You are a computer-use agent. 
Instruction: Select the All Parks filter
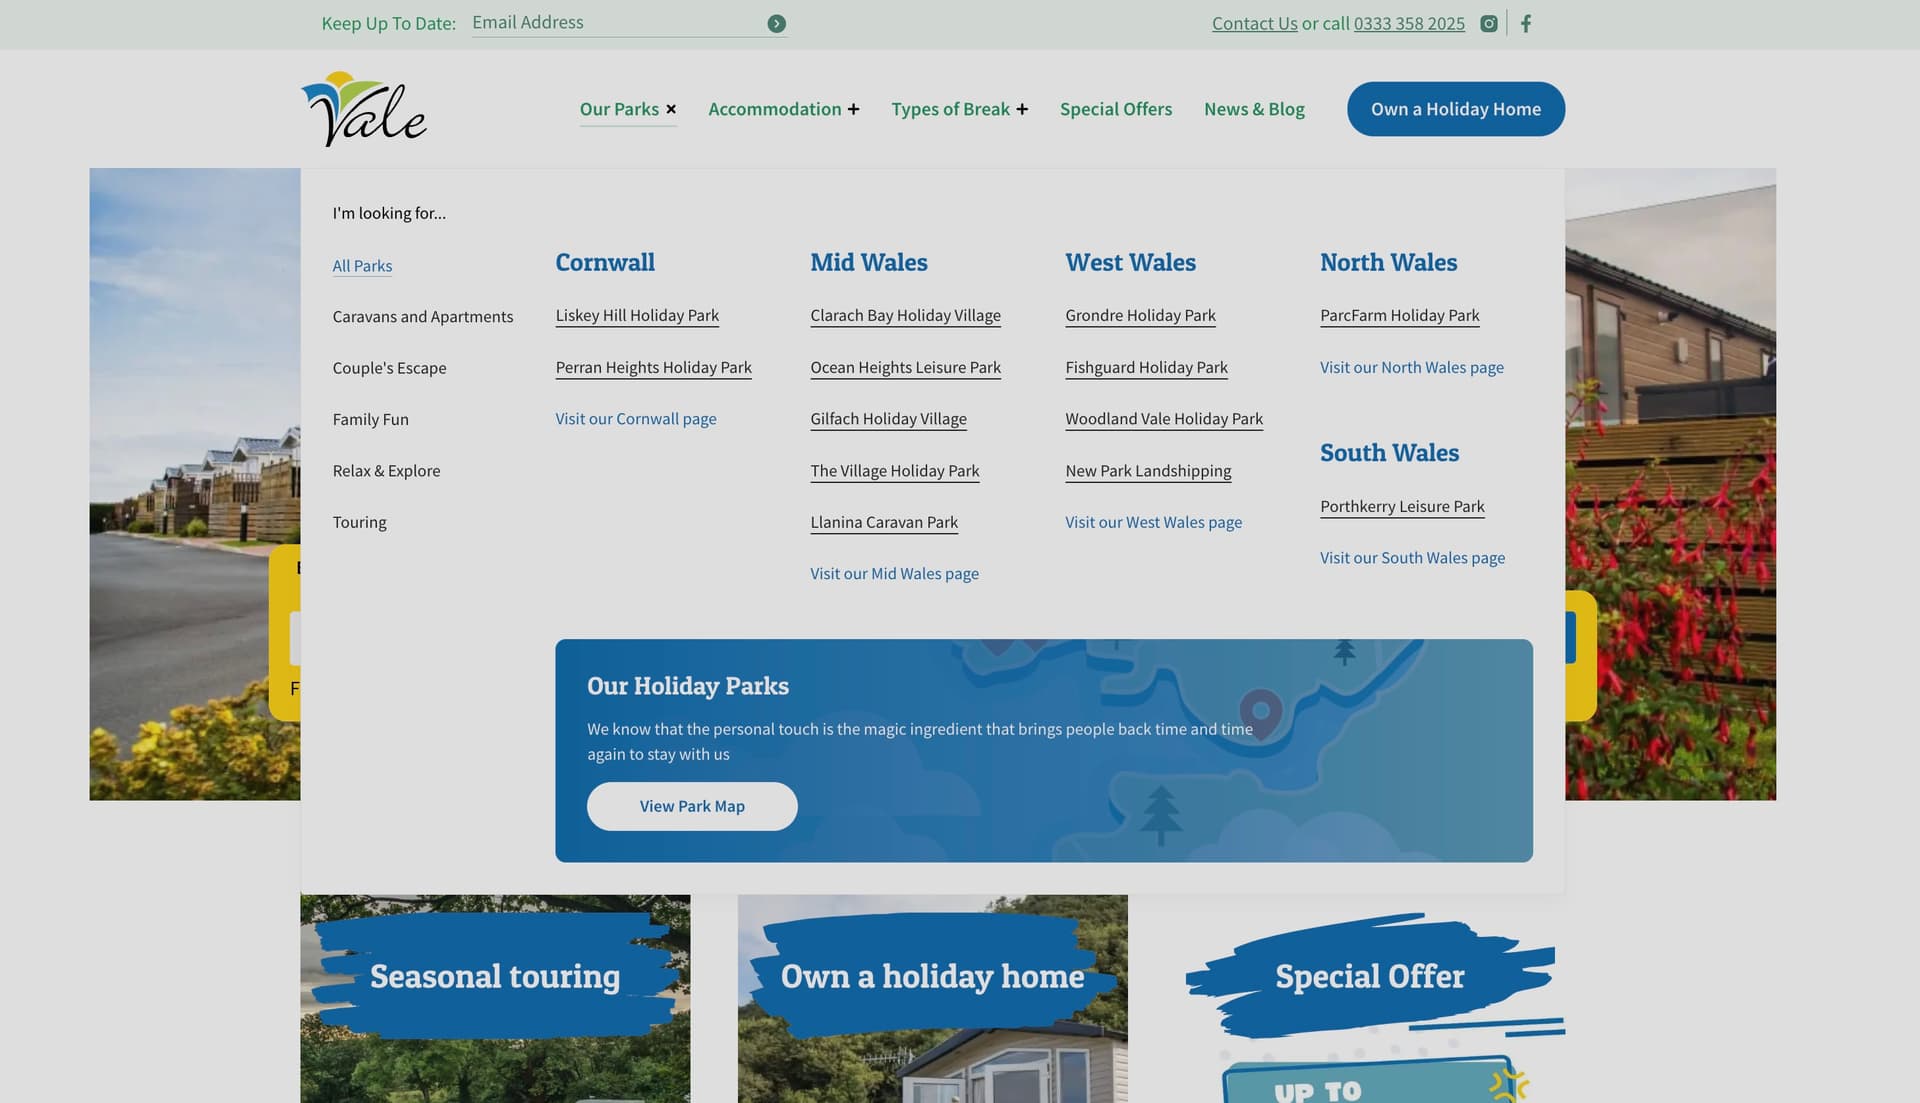[362, 266]
